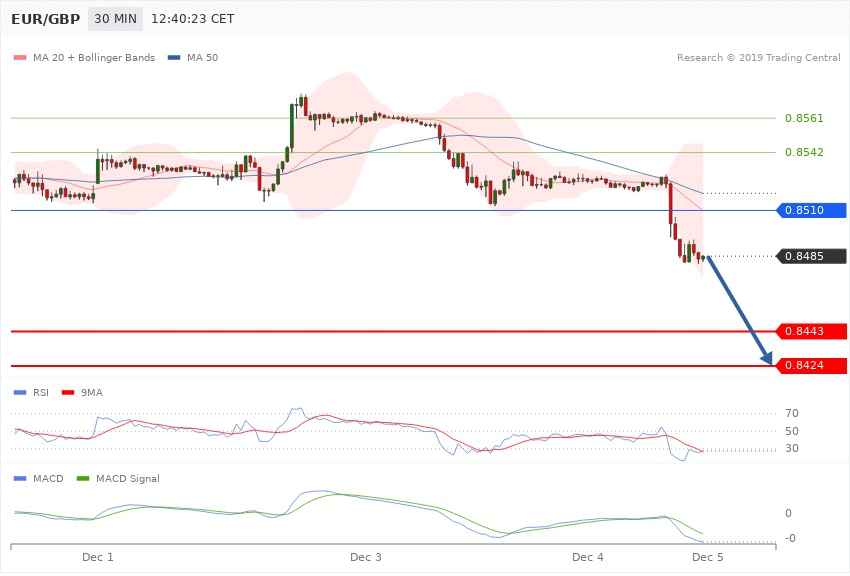Click the 30 MIN timeframe badge

pos(115,19)
